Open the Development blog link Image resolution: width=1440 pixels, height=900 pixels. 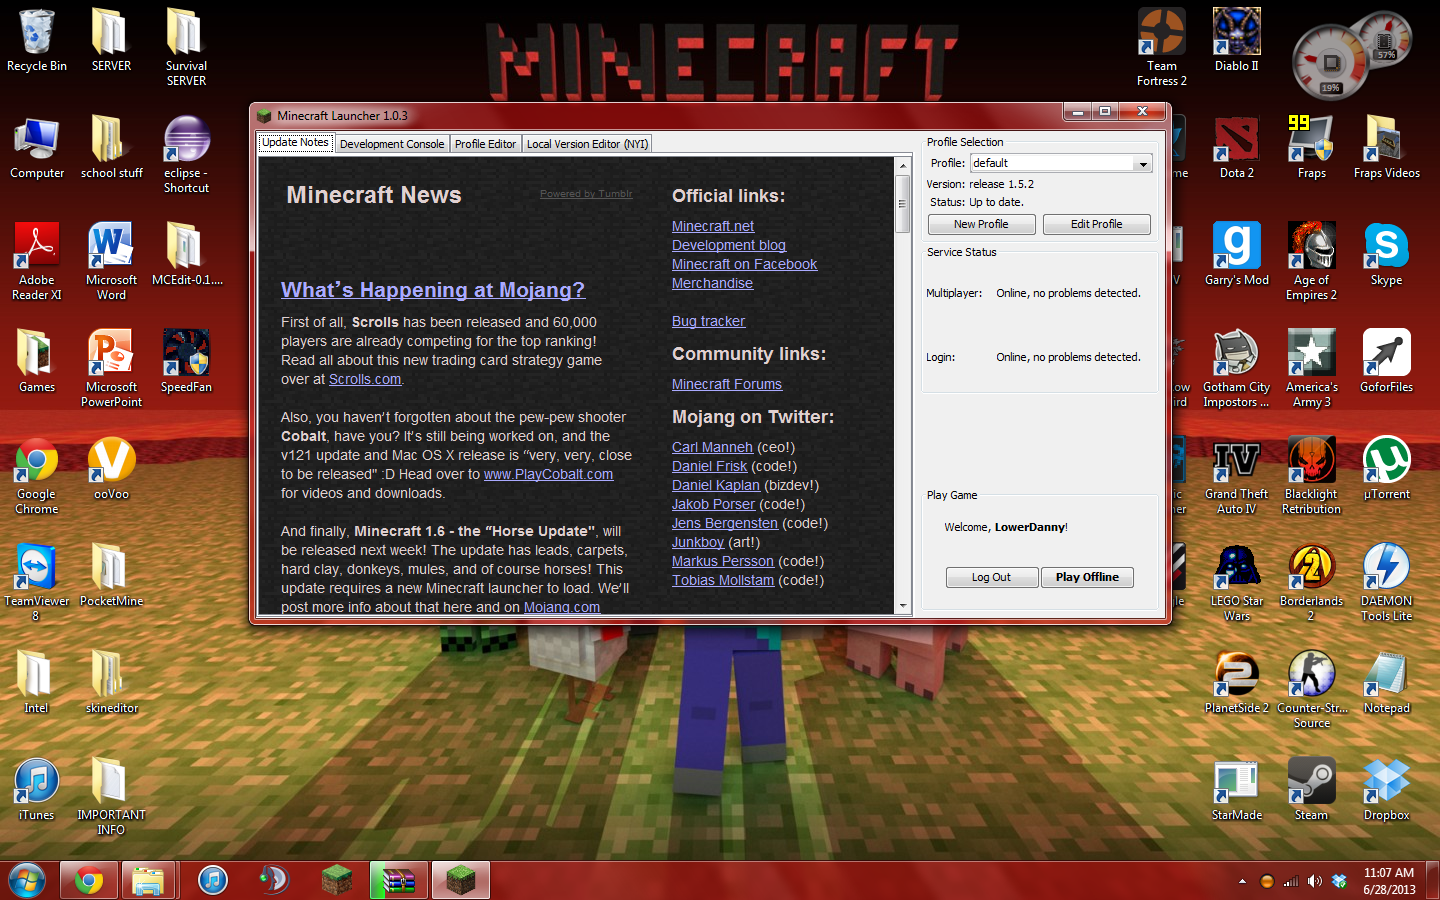(729, 245)
